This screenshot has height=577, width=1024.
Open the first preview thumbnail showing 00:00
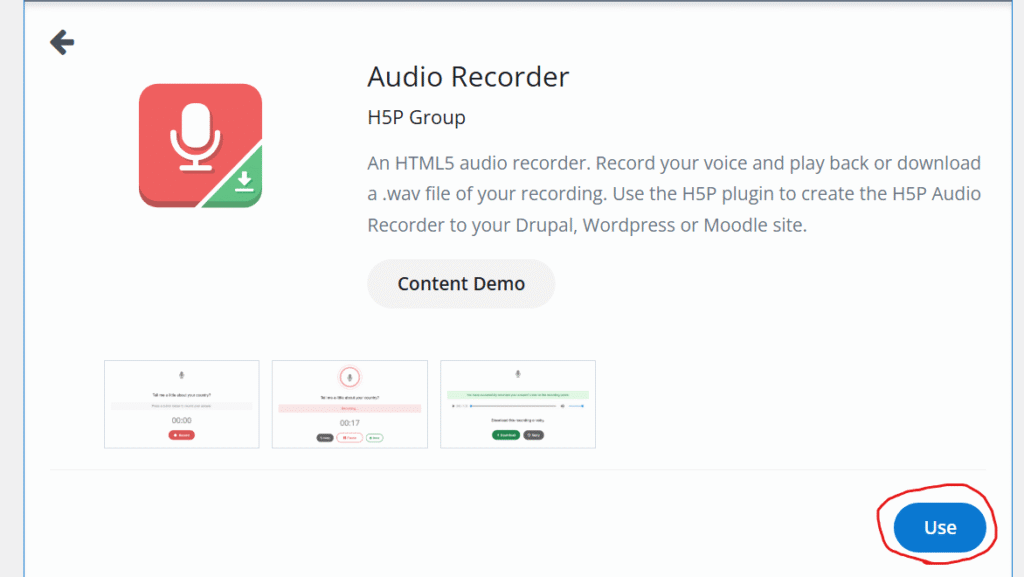[181, 404]
